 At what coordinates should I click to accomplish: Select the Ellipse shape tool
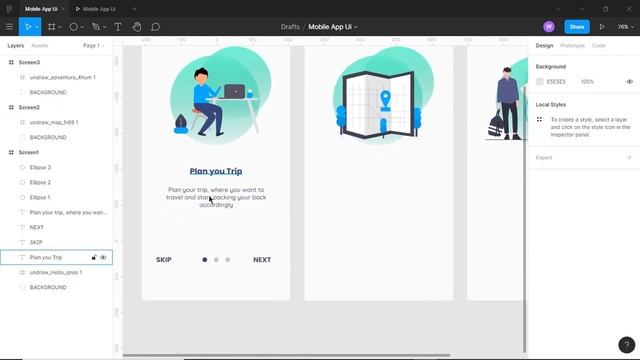[x=73, y=27]
